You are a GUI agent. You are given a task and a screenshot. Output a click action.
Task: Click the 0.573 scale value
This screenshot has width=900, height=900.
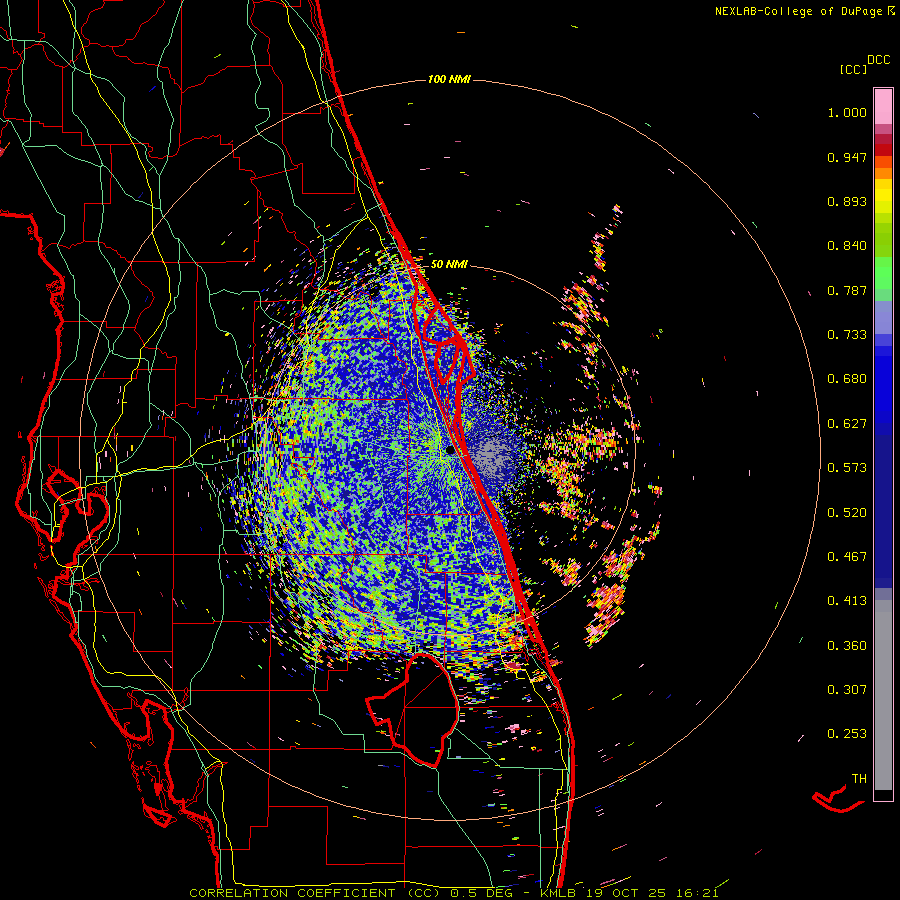847,468
